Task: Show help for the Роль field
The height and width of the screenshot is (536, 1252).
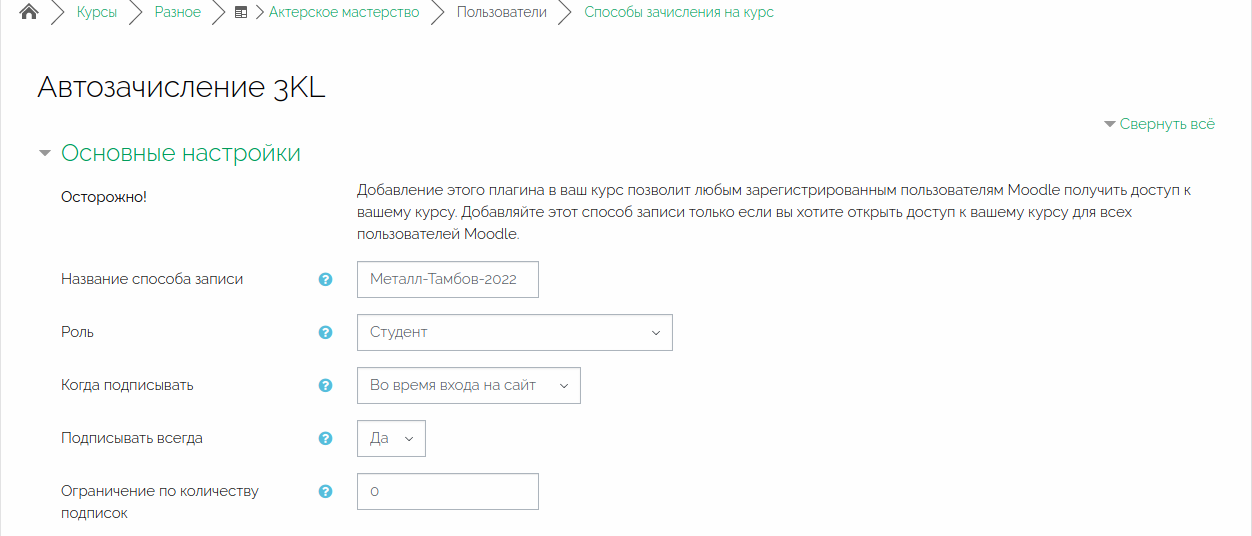Action: (325, 332)
